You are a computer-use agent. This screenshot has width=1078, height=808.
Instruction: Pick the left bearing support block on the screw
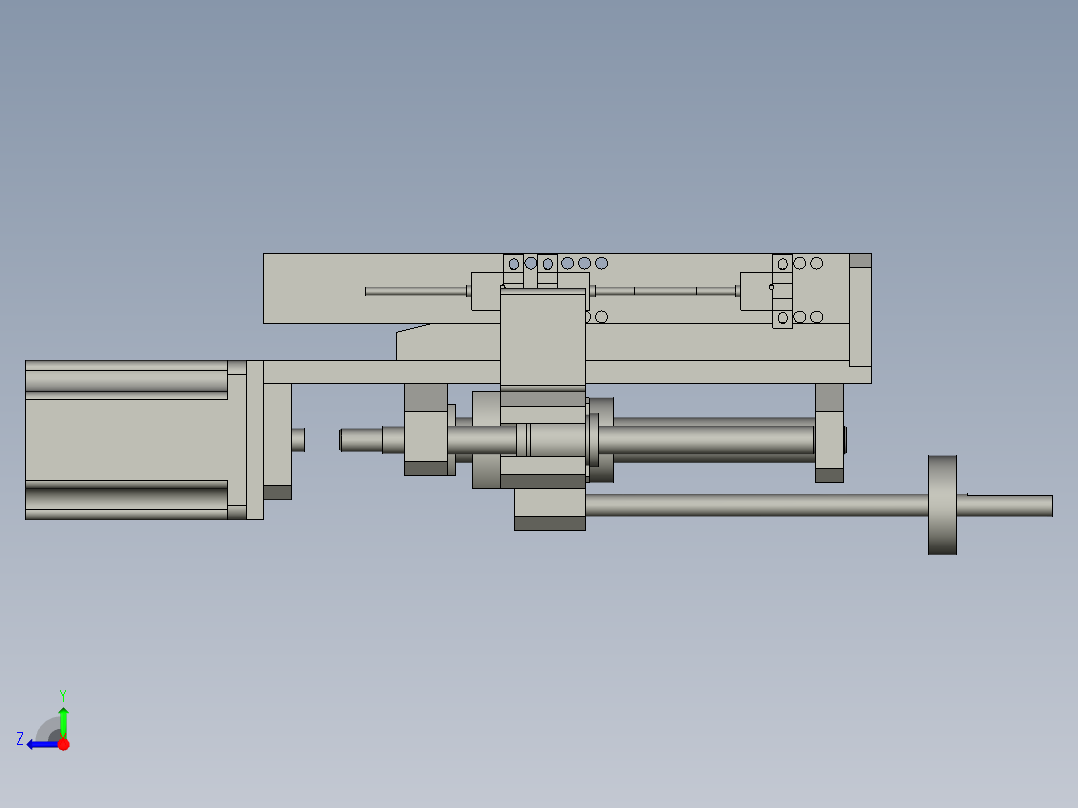pyautogui.click(x=426, y=430)
